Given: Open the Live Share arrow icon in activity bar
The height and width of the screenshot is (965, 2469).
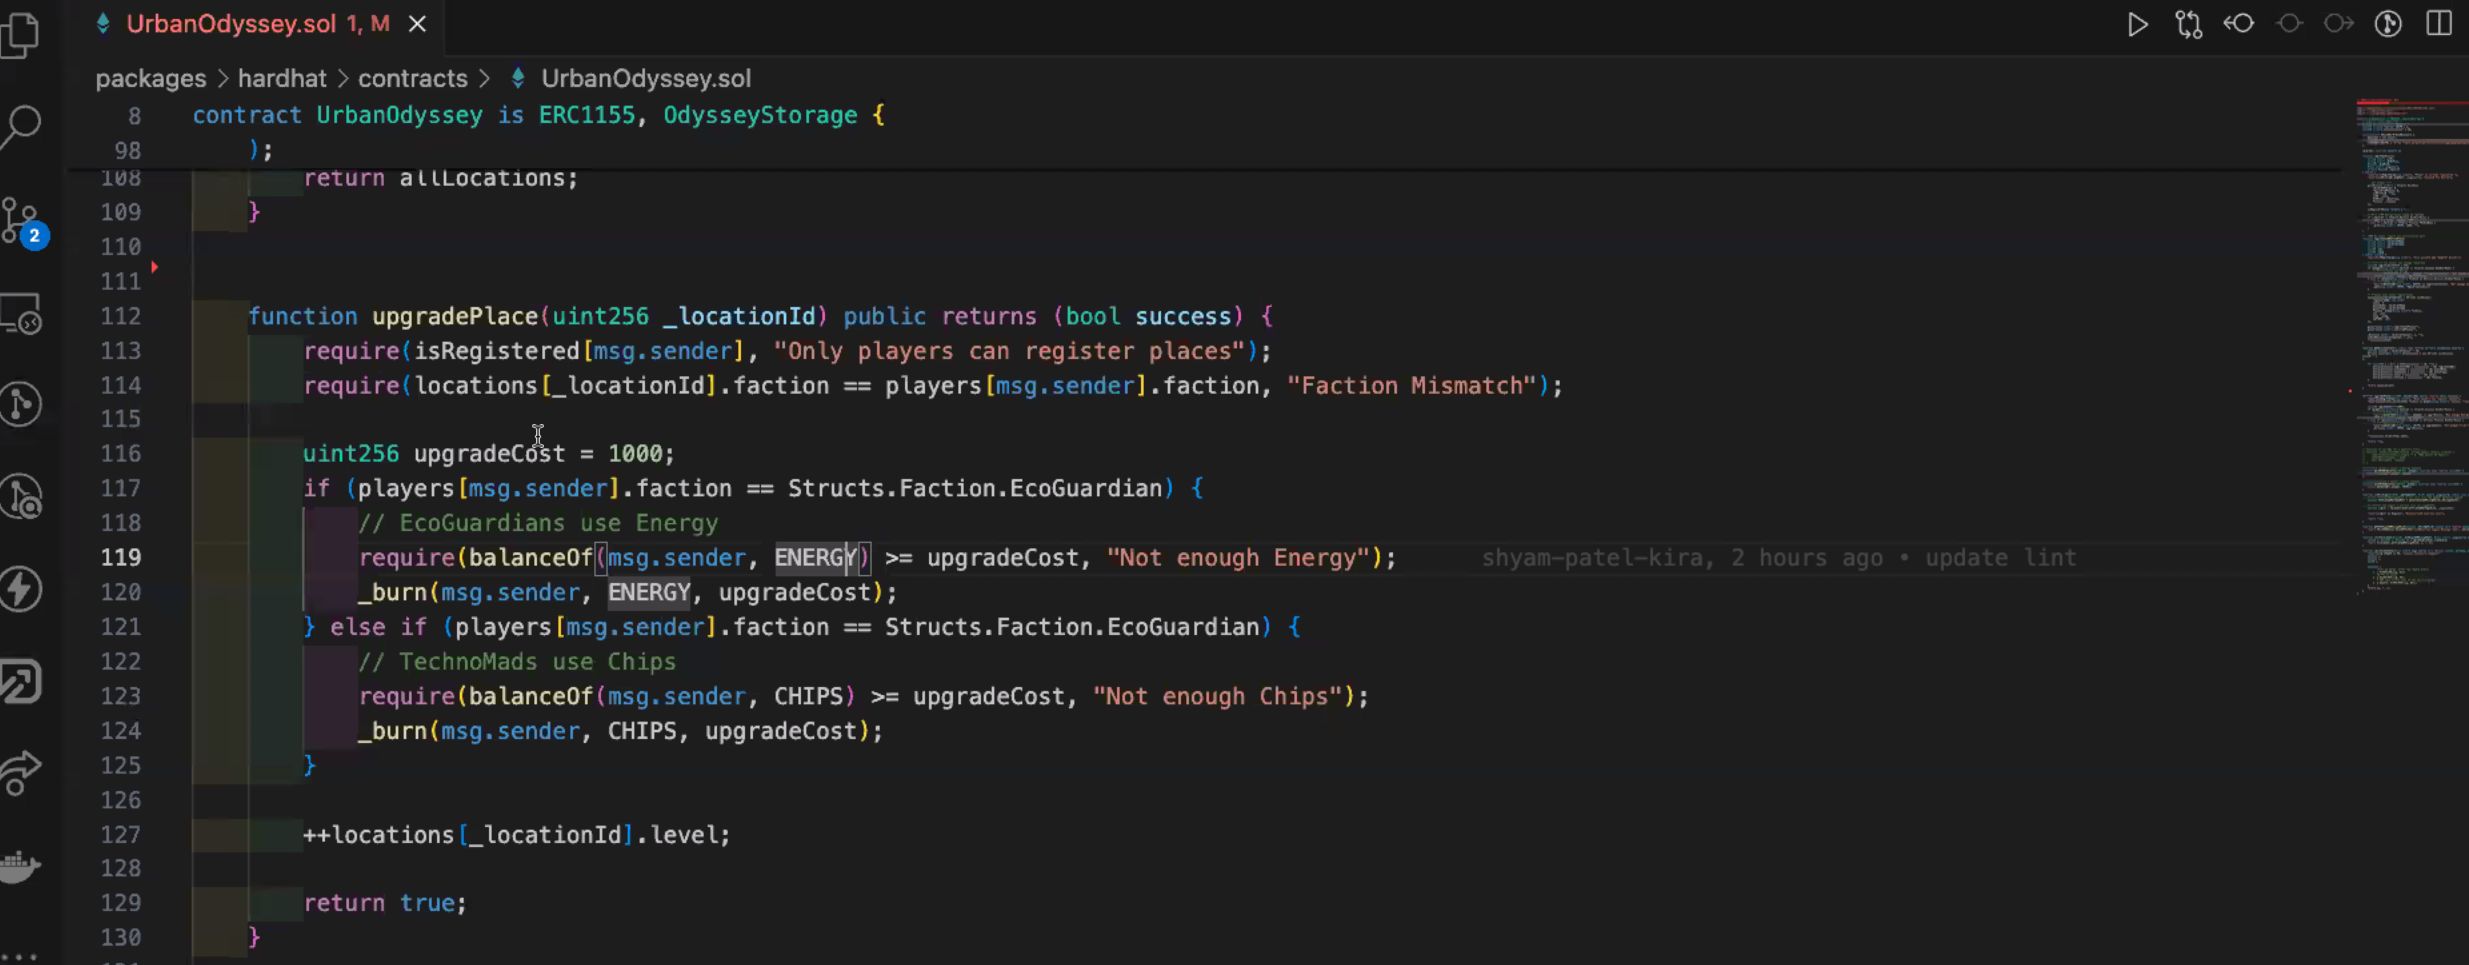Looking at the screenshot, I should [x=22, y=773].
